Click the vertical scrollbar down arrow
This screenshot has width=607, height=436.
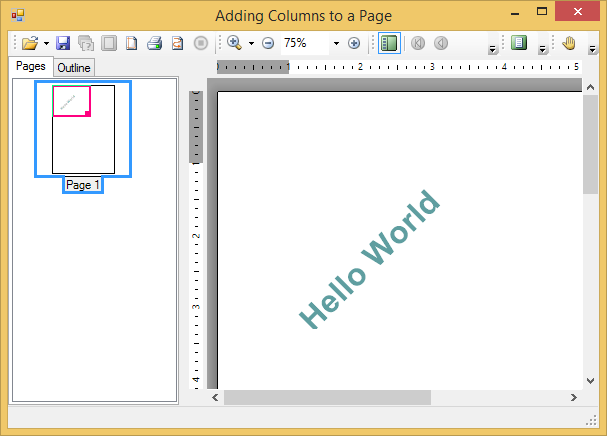(x=591, y=380)
